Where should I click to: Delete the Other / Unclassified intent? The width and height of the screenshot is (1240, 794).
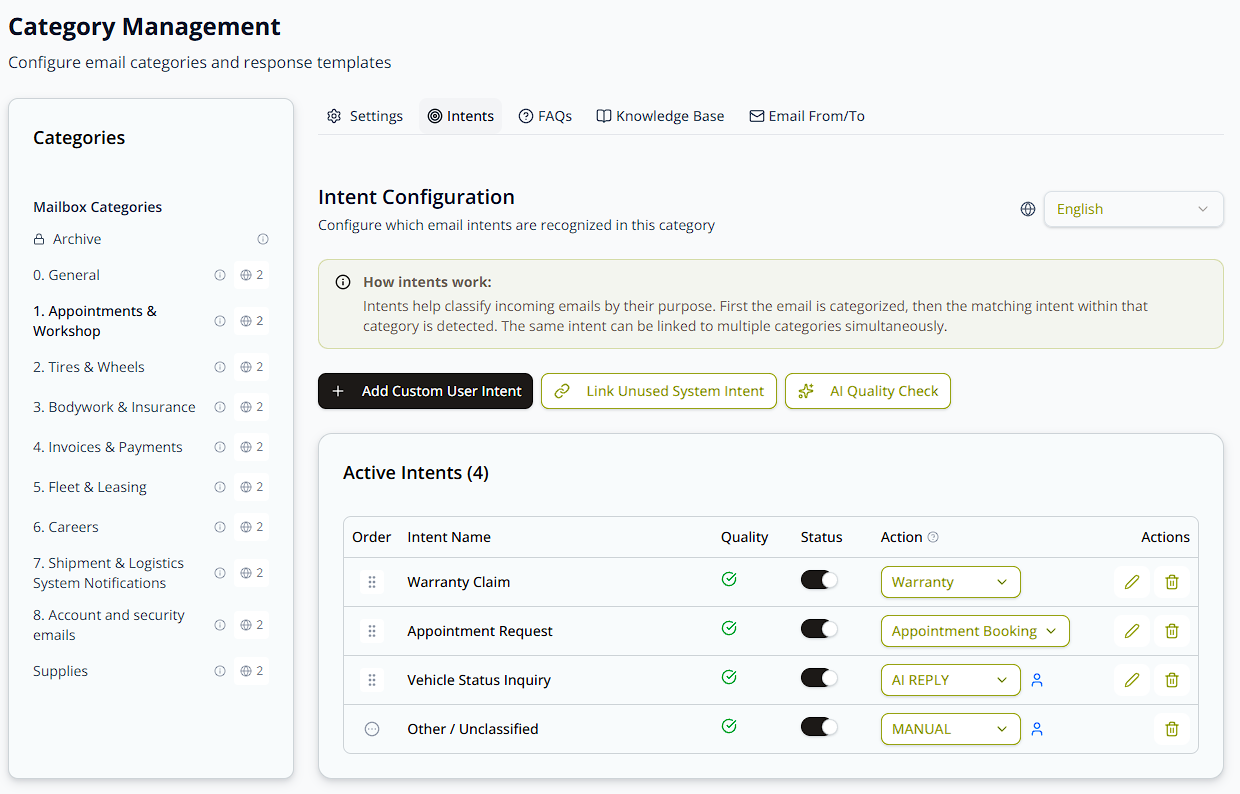pos(1172,729)
